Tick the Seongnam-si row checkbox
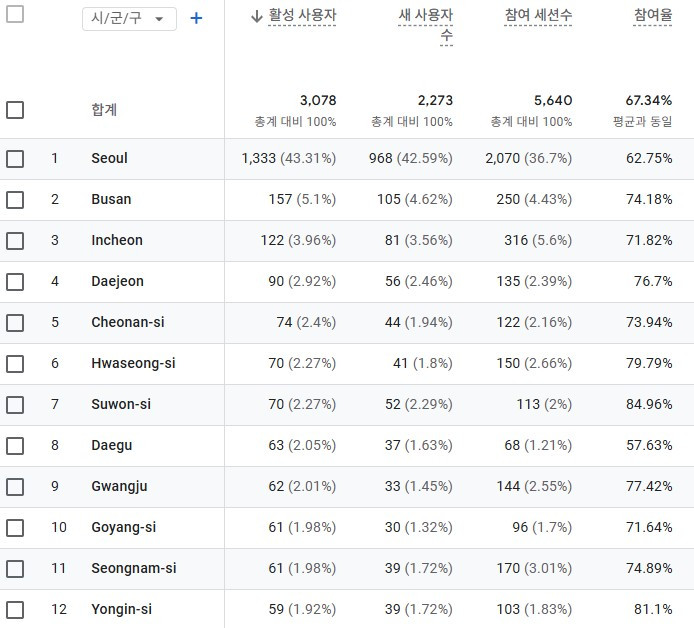This screenshot has height=628, width=694. click(15, 569)
